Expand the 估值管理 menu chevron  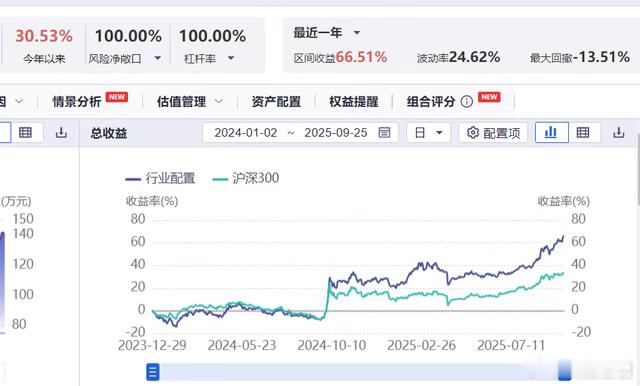click(219, 101)
